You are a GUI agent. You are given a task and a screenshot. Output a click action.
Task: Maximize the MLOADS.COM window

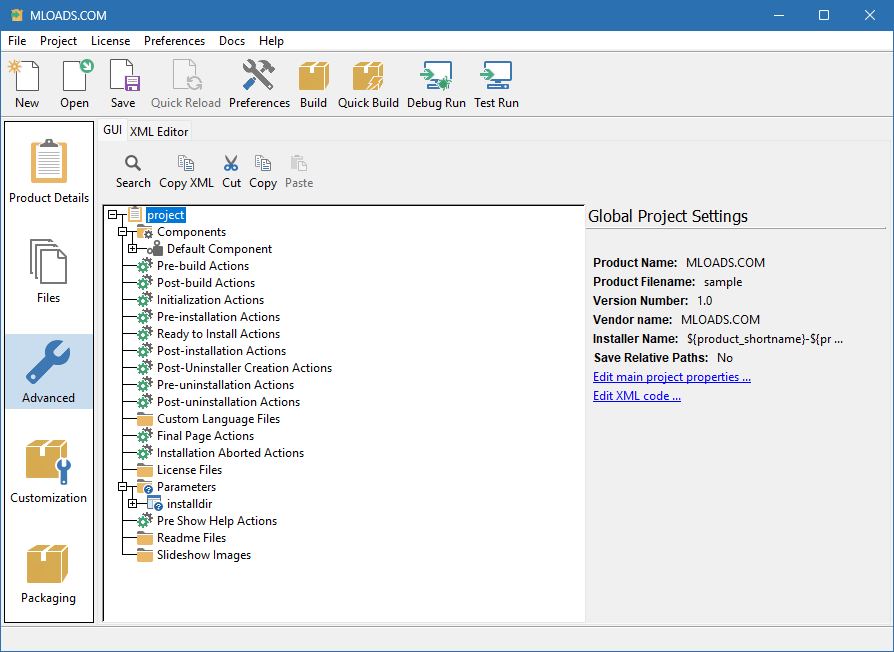(x=824, y=15)
